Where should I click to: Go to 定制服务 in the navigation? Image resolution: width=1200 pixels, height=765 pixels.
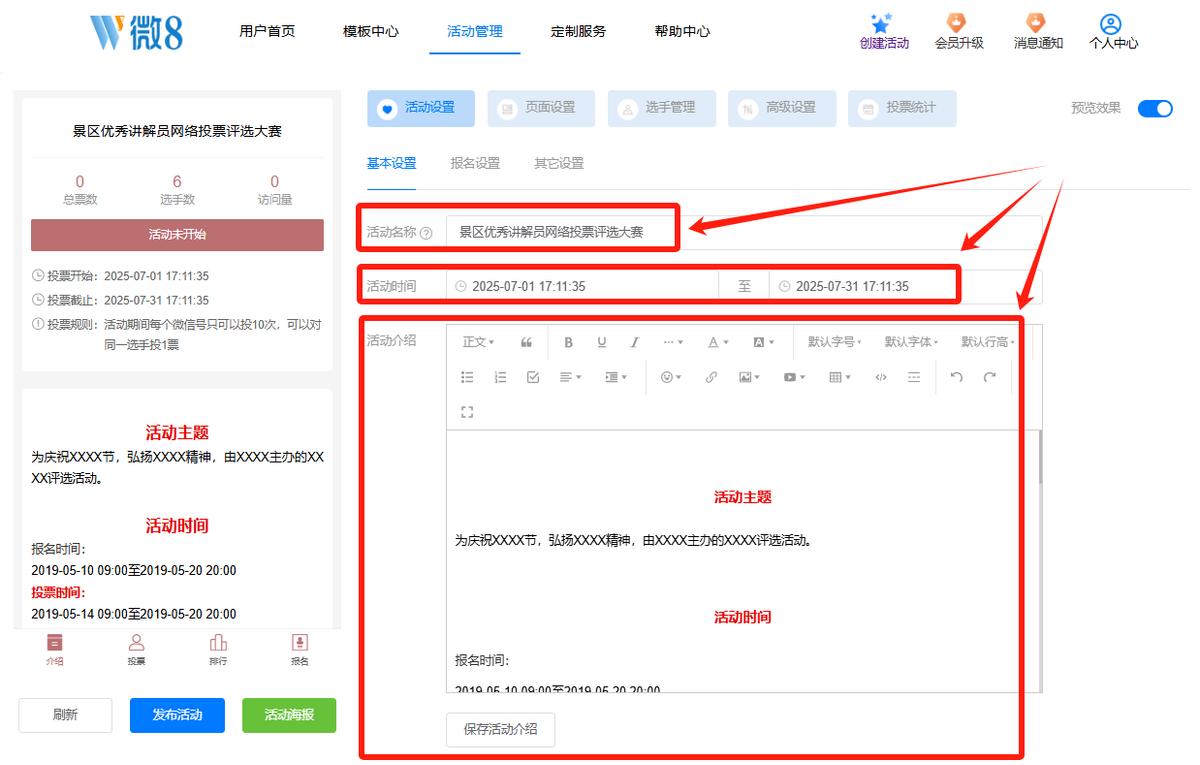pos(578,31)
